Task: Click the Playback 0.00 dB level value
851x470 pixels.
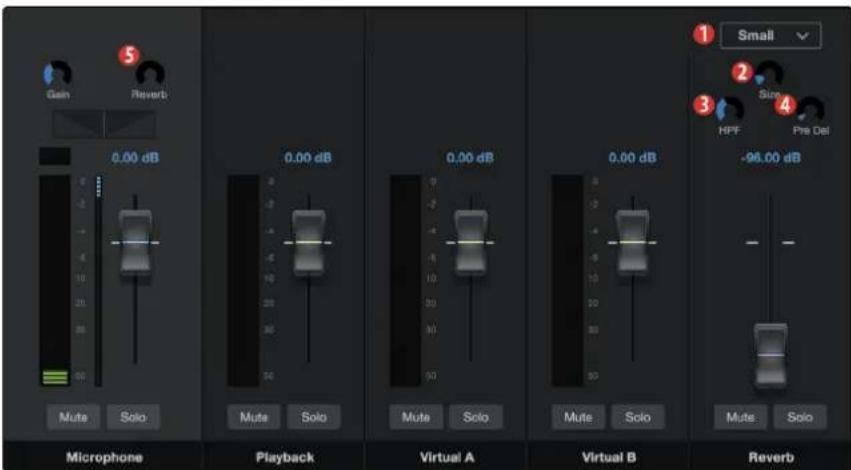Action: coord(308,158)
